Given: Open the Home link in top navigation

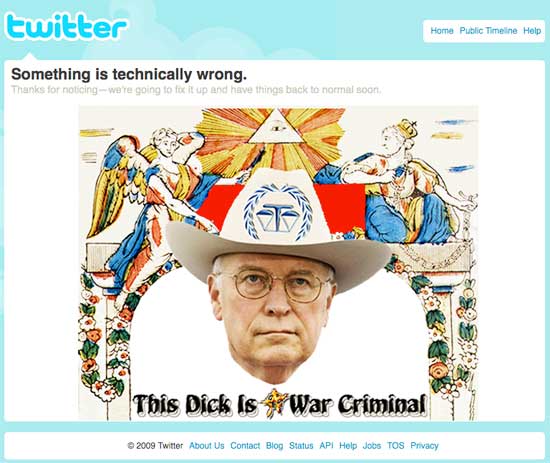Looking at the screenshot, I should click(442, 31).
